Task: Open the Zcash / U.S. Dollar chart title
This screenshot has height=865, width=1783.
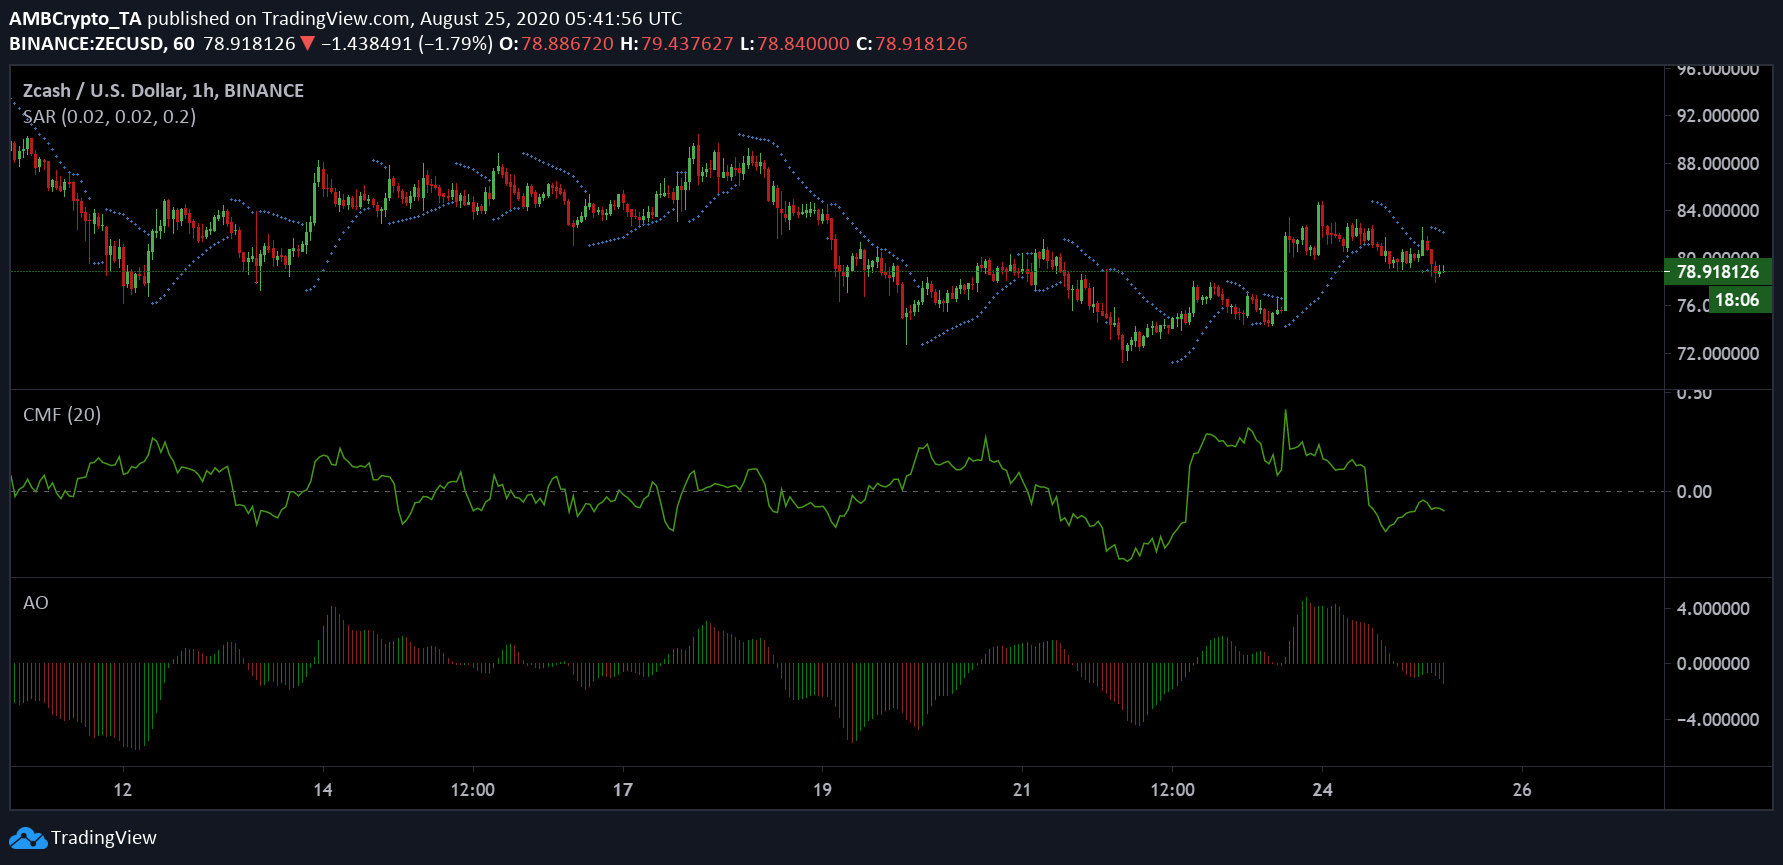Action: [163, 91]
